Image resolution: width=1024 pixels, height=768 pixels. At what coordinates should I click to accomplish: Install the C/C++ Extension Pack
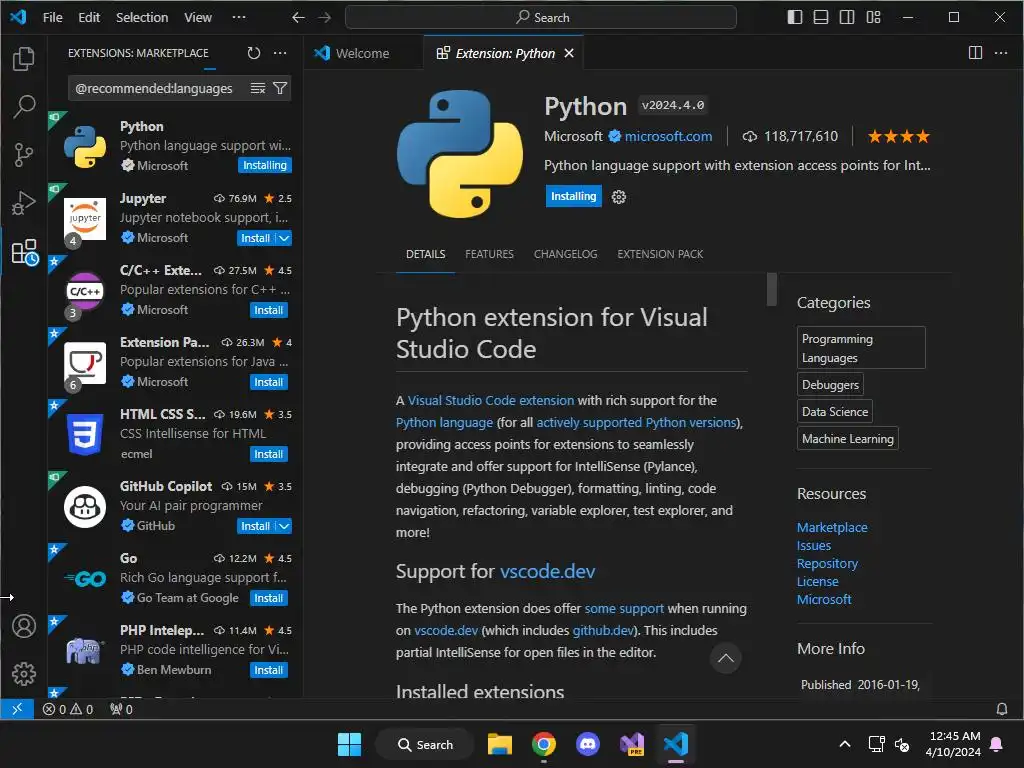[268, 310]
